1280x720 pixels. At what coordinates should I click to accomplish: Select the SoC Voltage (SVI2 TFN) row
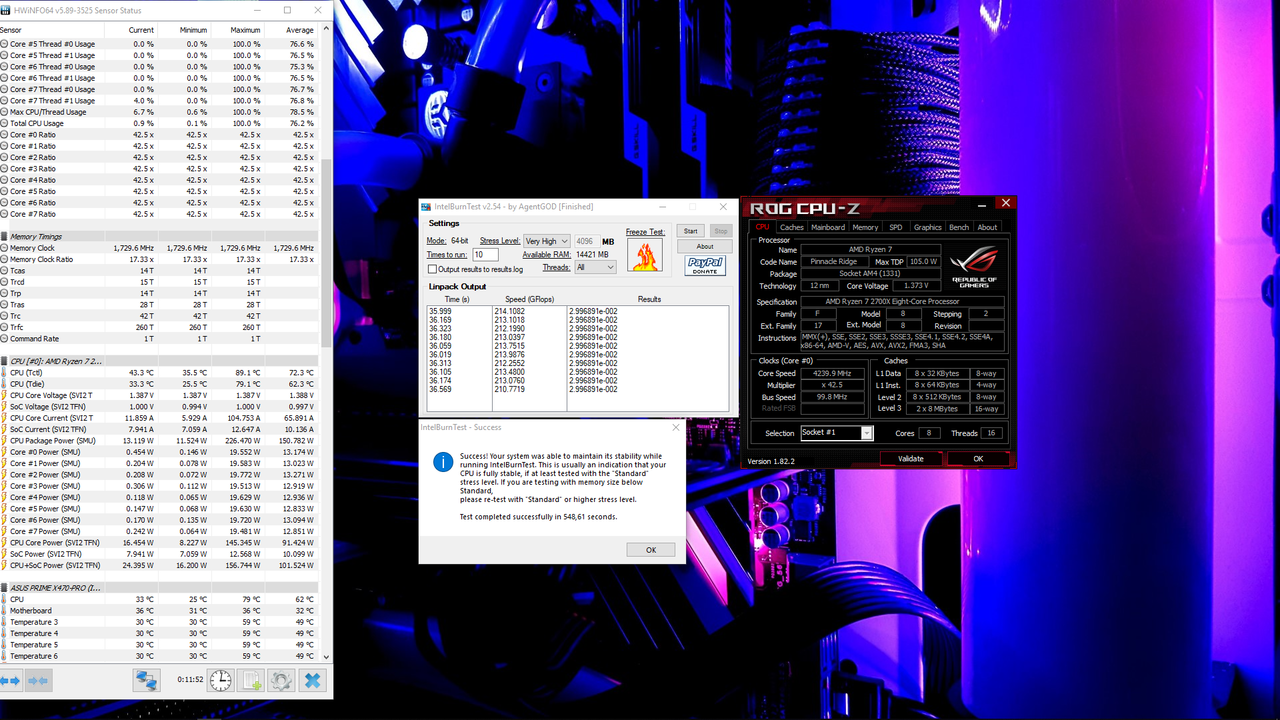[x=159, y=406]
